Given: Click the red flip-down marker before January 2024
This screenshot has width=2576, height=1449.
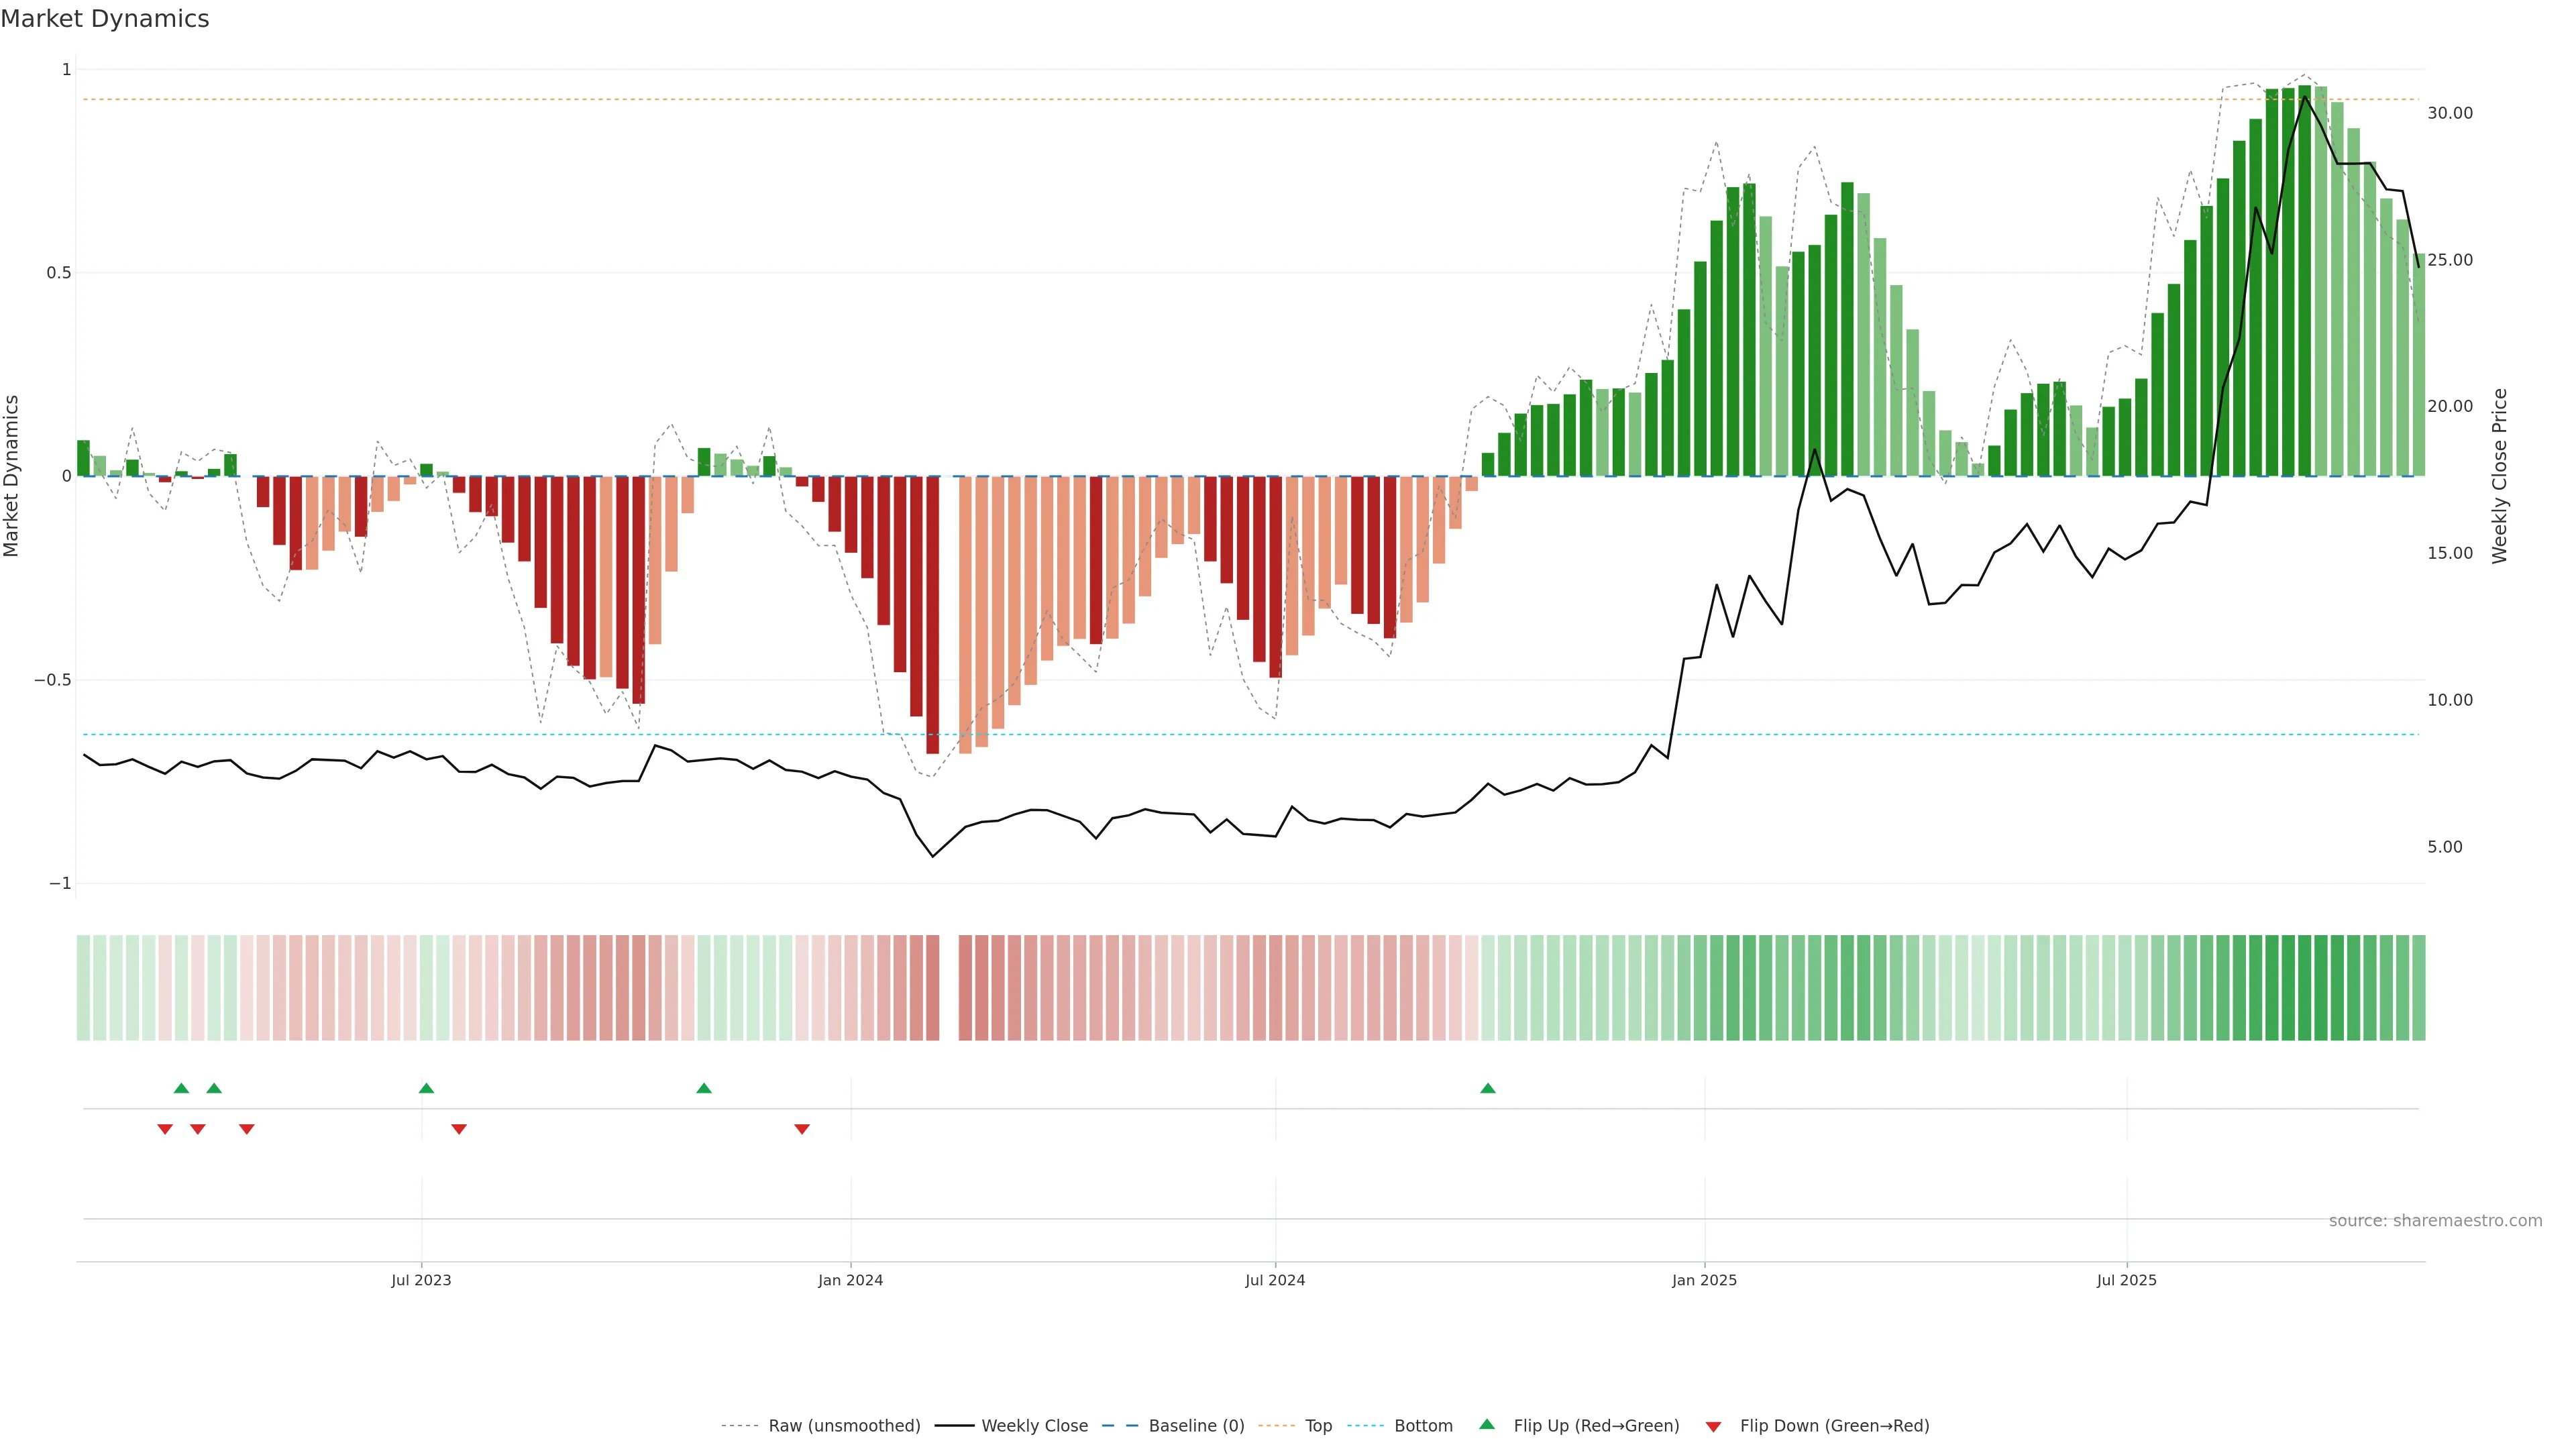Looking at the screenshot, I should click(x=801, y=1129).
